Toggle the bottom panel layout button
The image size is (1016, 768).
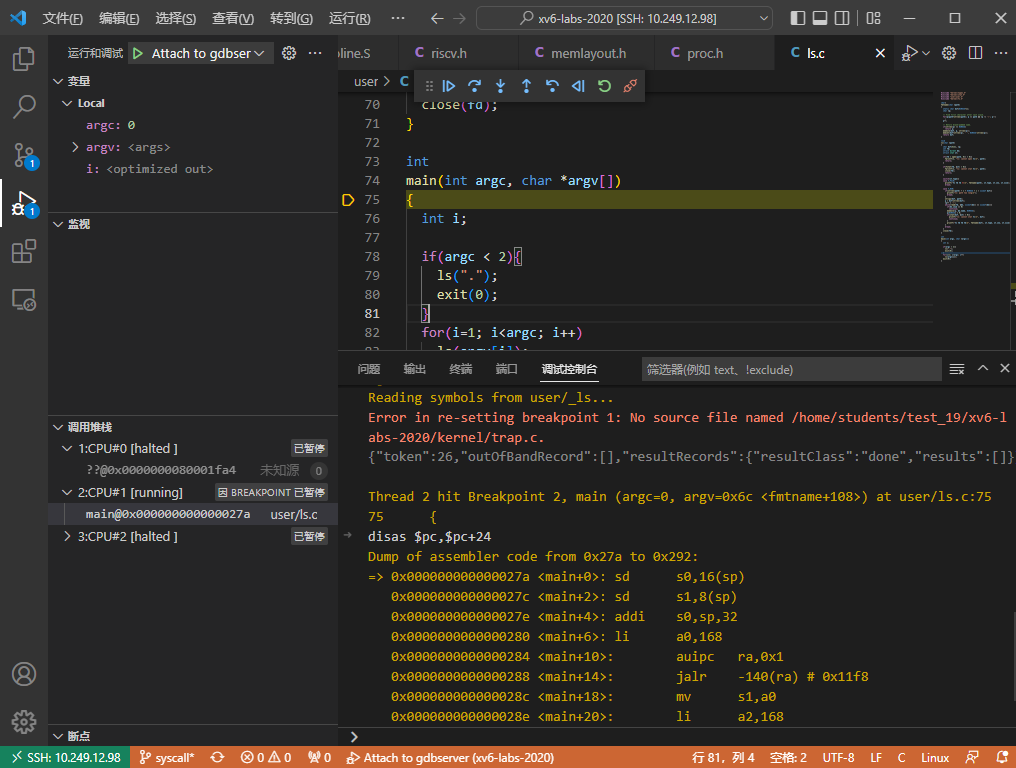pyautogui.click(x=821, y=18)
